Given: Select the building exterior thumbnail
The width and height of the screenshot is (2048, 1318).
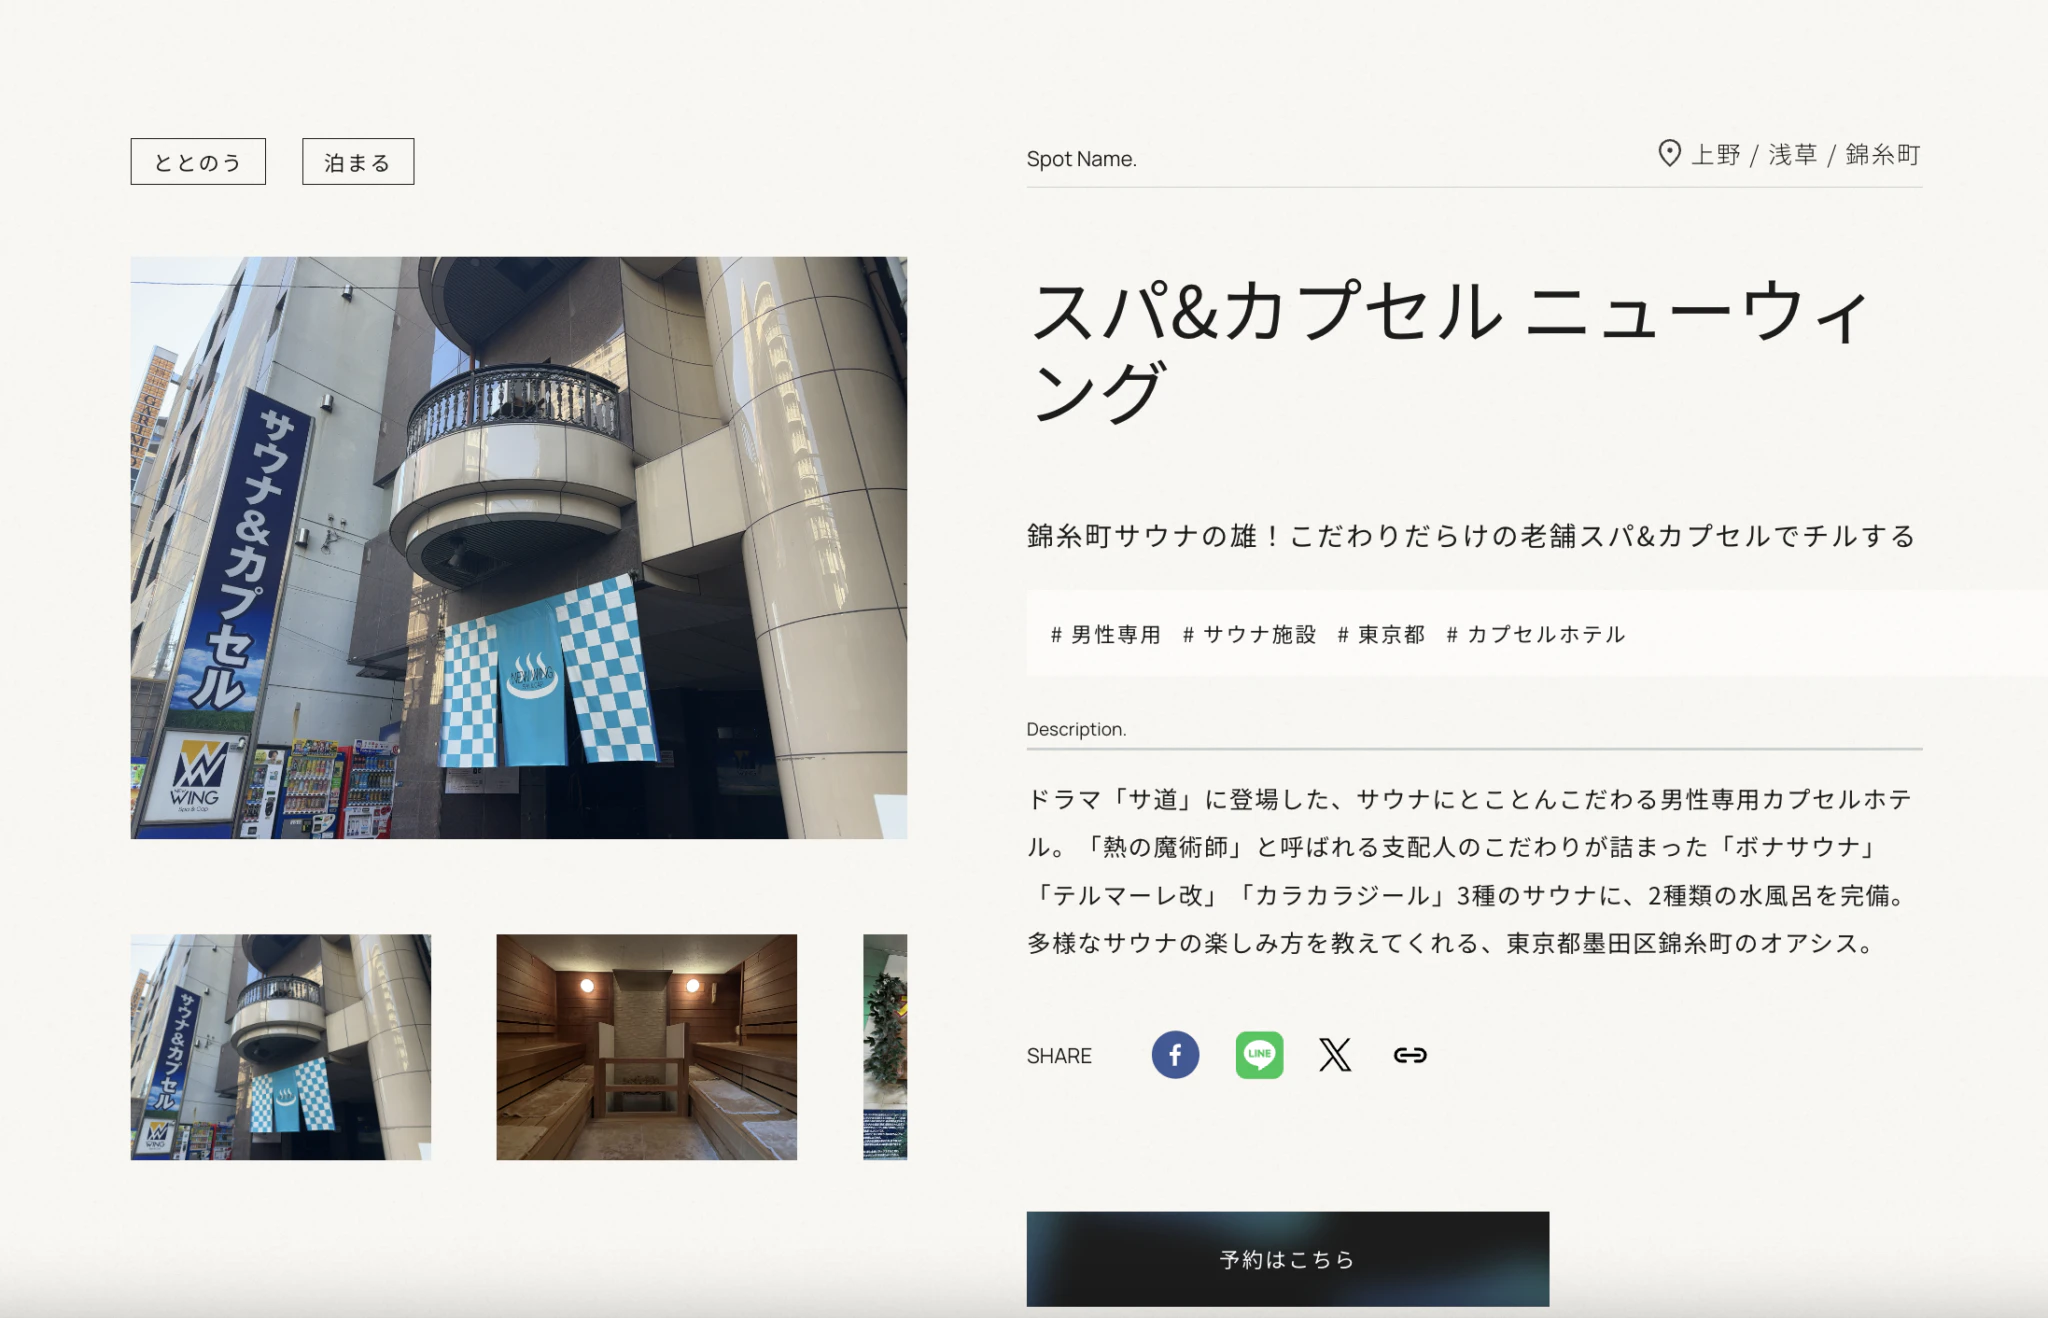Looking at the screenshot, I should [x=281, y=1047].
